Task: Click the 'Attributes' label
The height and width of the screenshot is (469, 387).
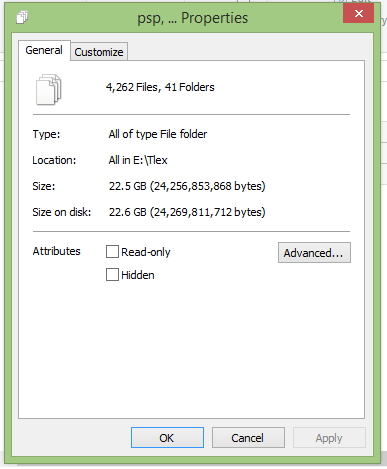Action: (57, 251)
